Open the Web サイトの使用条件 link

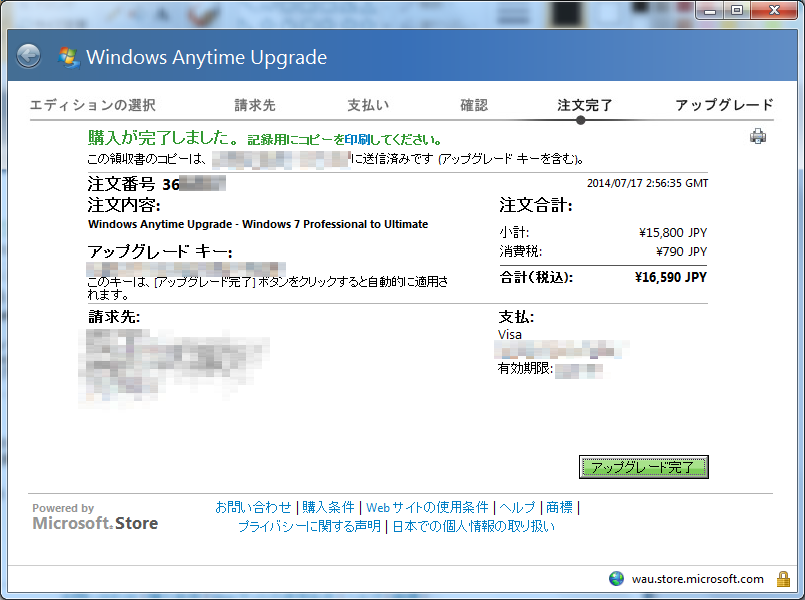tap(427, 507)
